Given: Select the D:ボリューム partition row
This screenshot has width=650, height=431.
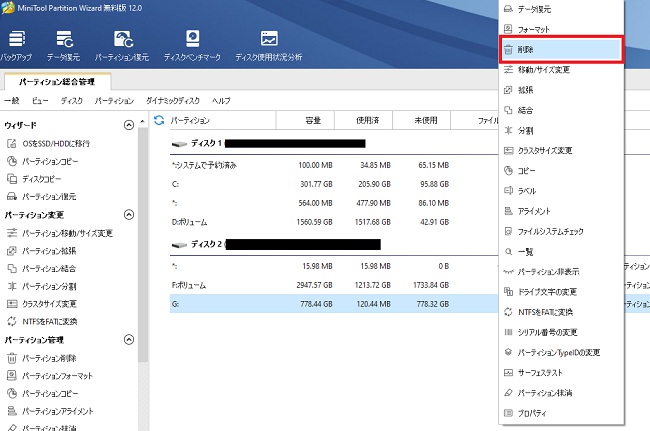Looking at the screenshot, I should tap(334, 222).
